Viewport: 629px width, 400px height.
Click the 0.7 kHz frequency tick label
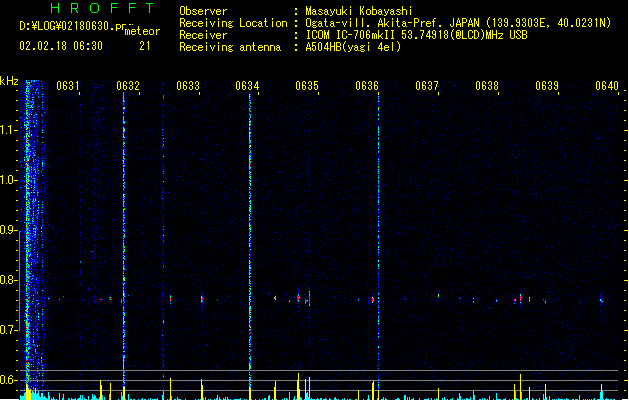(x=8, y=330)
